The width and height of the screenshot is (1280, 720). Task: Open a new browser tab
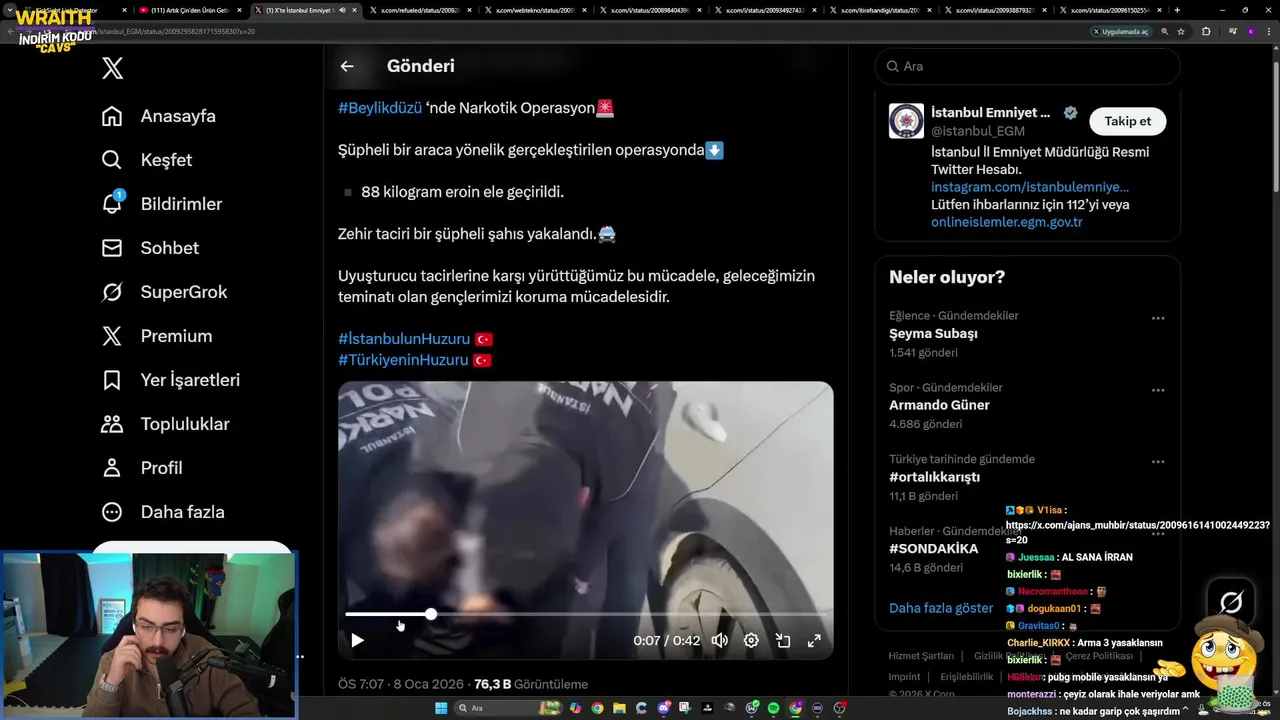[x=1177, y=10]
